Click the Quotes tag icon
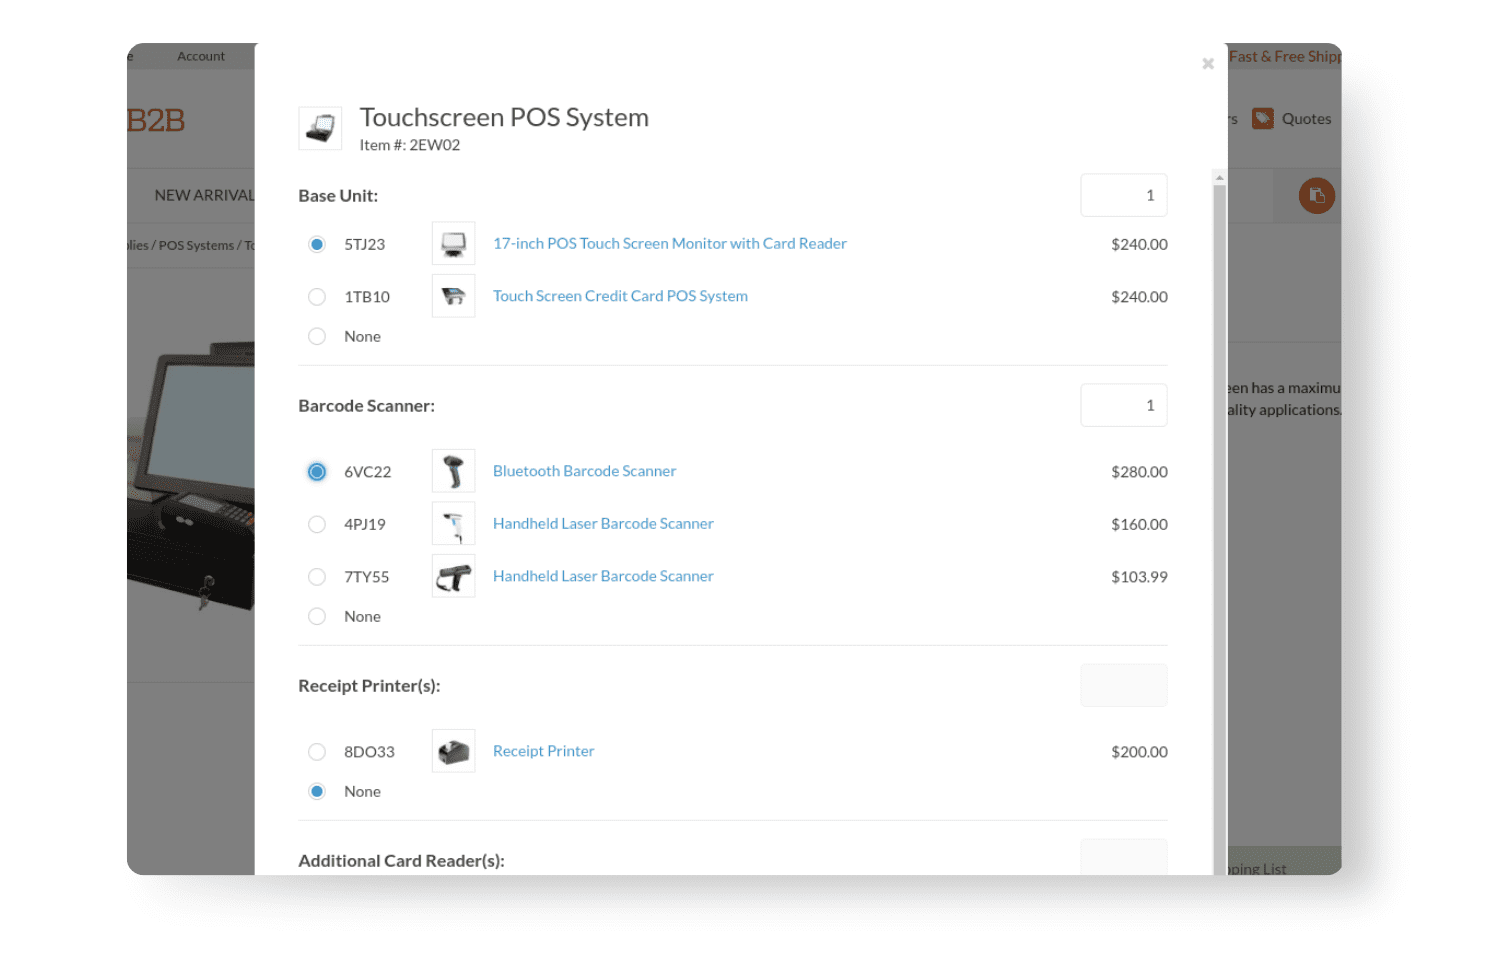Image resolution: width=1500 pixels, height=975 pixels. 1263,119
